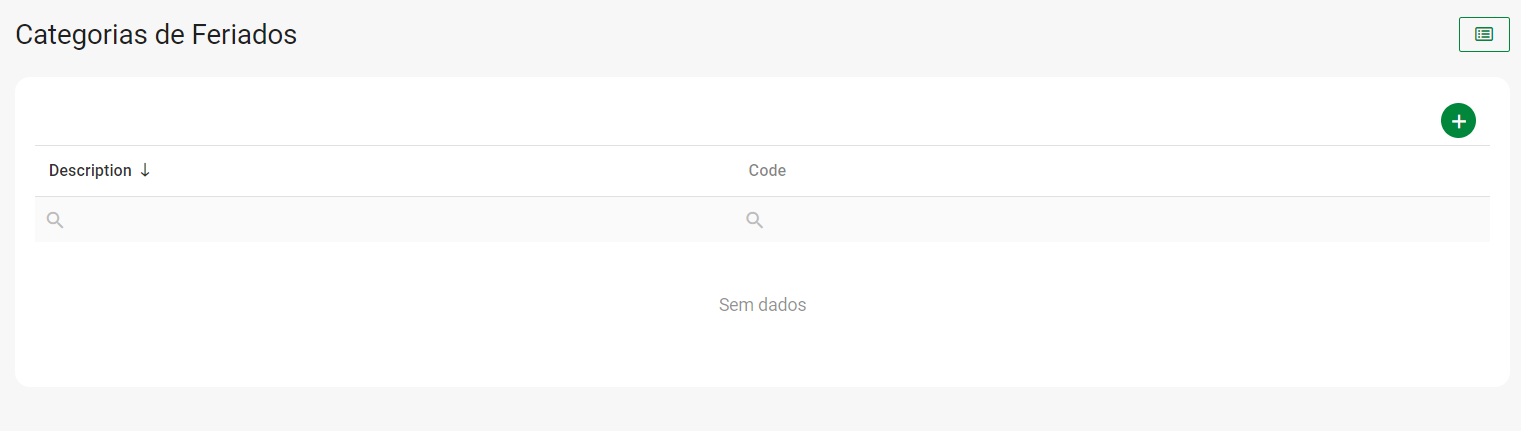Click the "Sem dados" empty-state message
The image size is (1521, 431).
[x=762, y=305]
